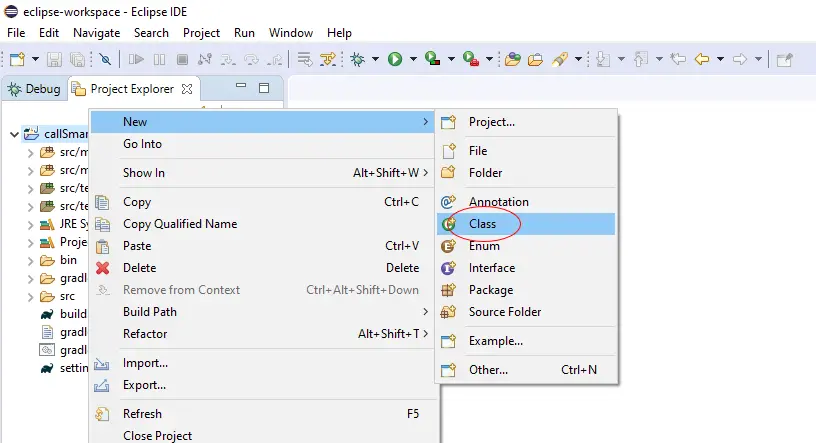Click the Pin Editor toolbar icon
Image resolution: width=816 pixels, height=443 pixels.
click(x=784, y=59)
